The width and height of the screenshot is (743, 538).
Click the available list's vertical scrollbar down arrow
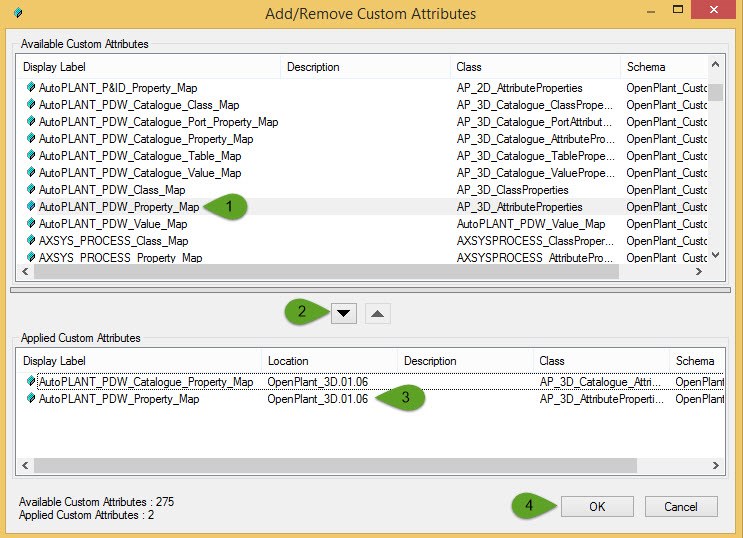(716, 255)
